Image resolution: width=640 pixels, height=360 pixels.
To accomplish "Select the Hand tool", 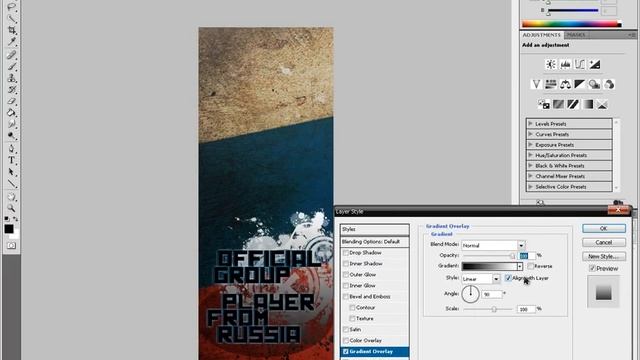I will (12, 197).
